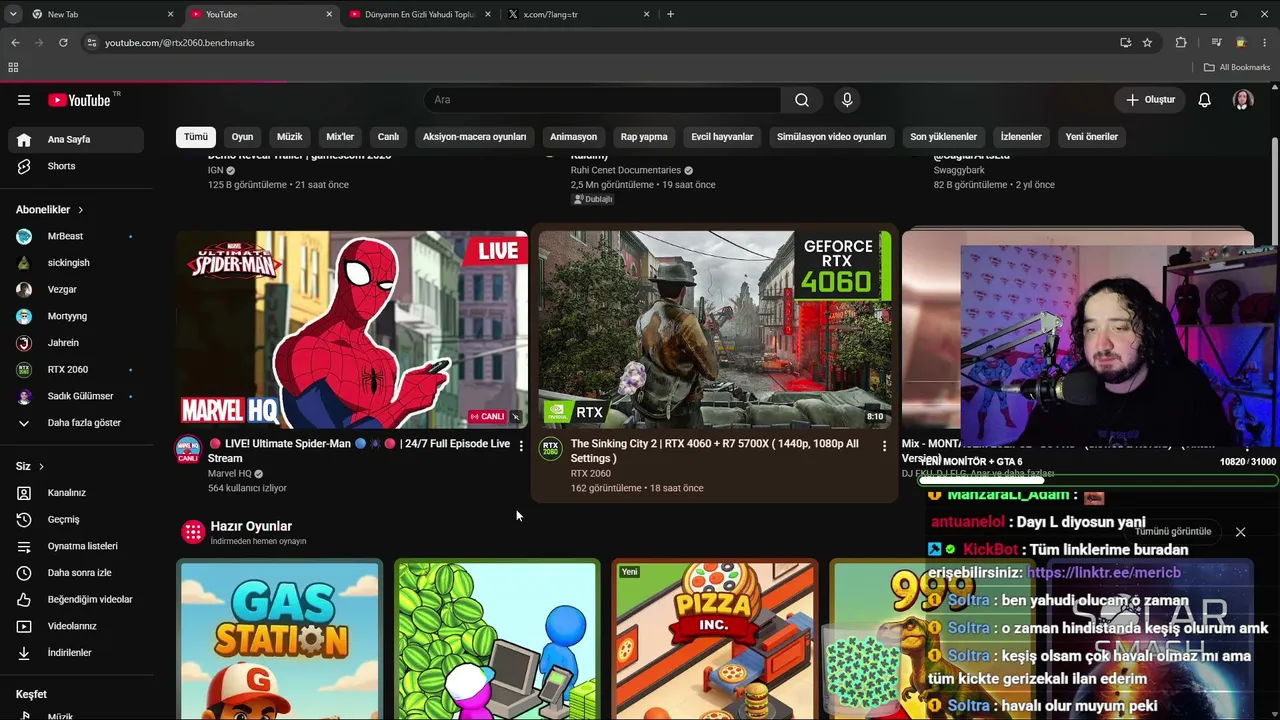This screenshot has width=1280, height=720.
Task: Open the Chrome three-dot menu
Action: pyautogui.click(x=1265, y=43)
